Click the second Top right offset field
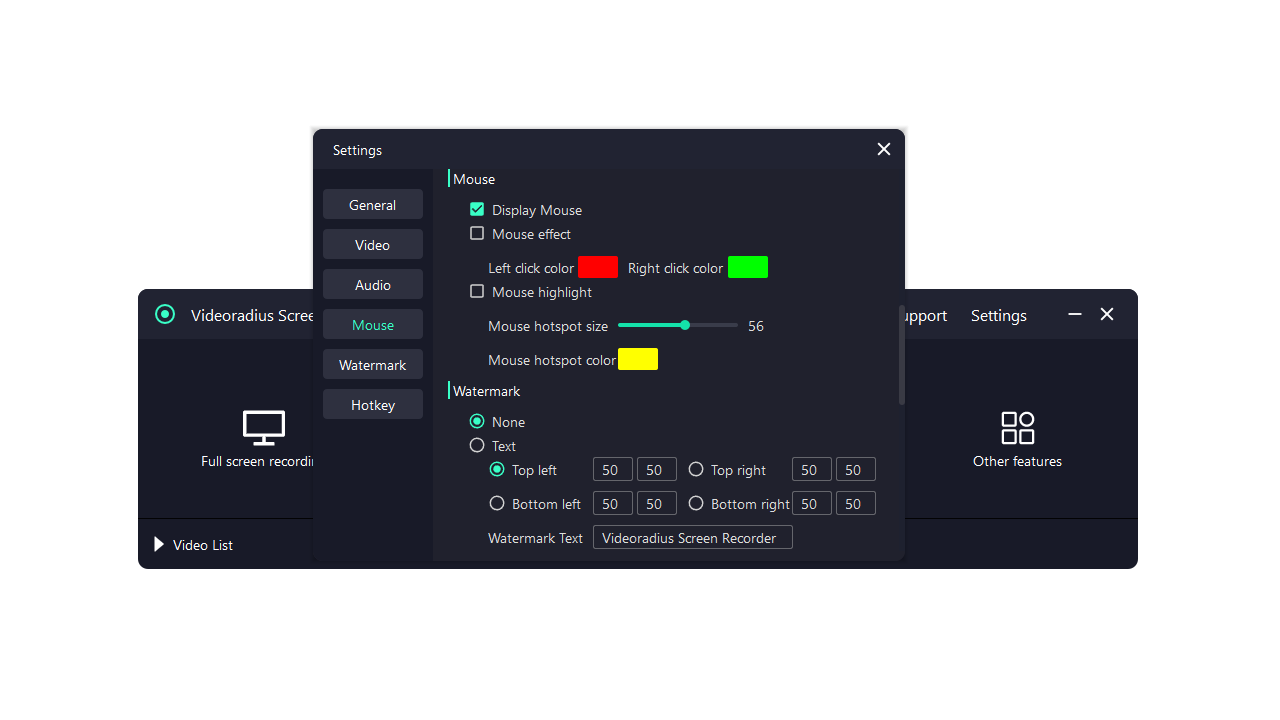This screenshot has height=720, width=1280. 856,470
